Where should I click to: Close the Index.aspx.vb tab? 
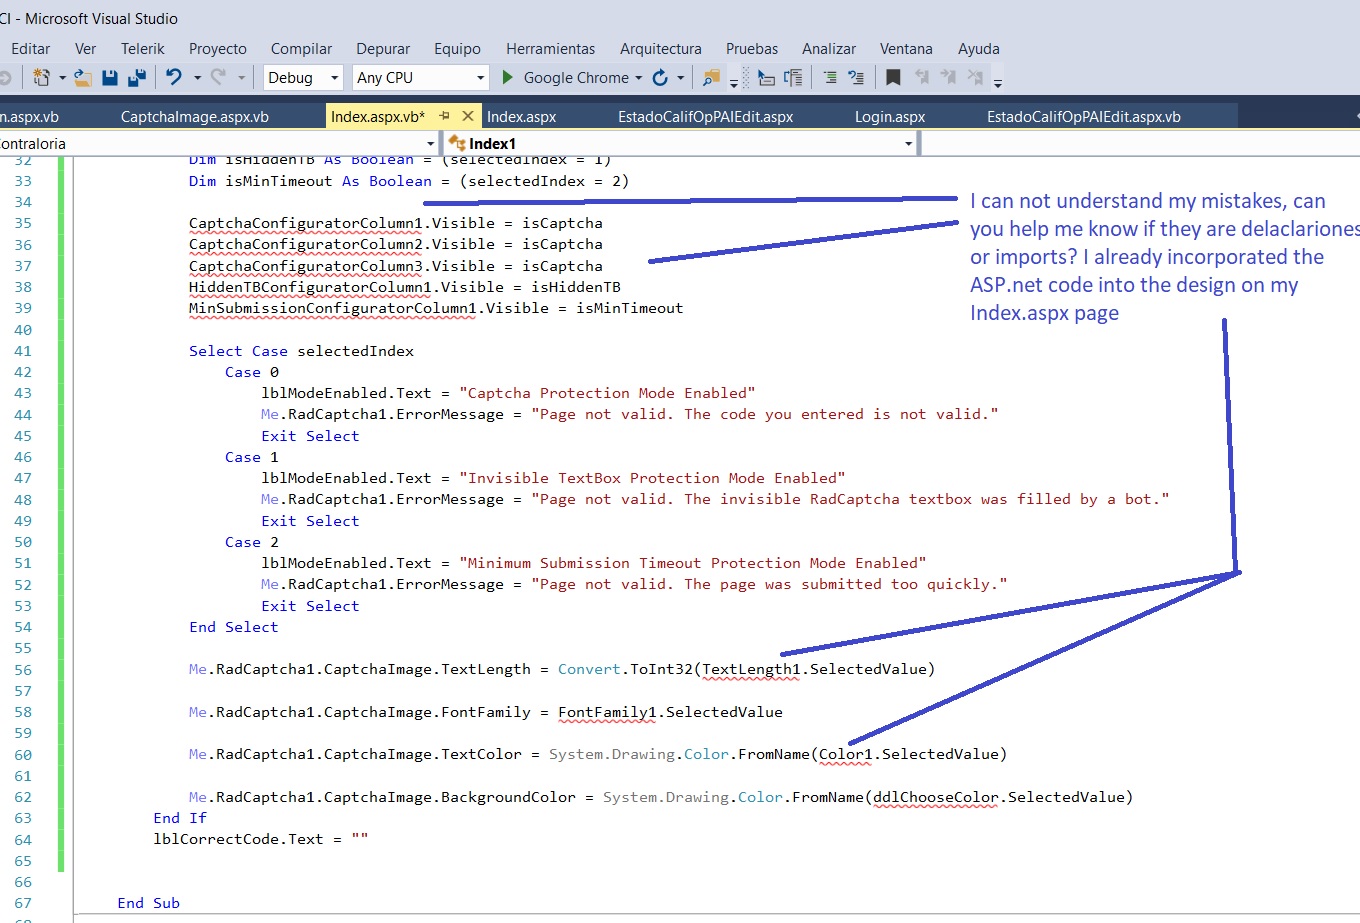(467, 116)
